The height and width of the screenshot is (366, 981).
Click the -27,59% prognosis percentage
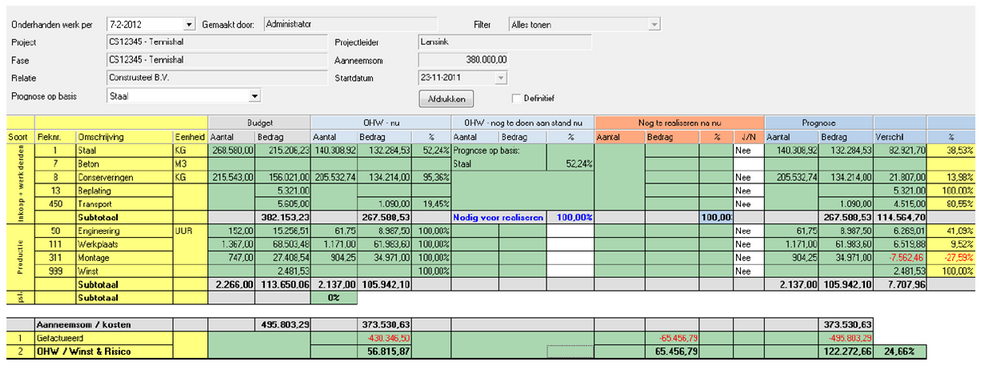(951, 257)
